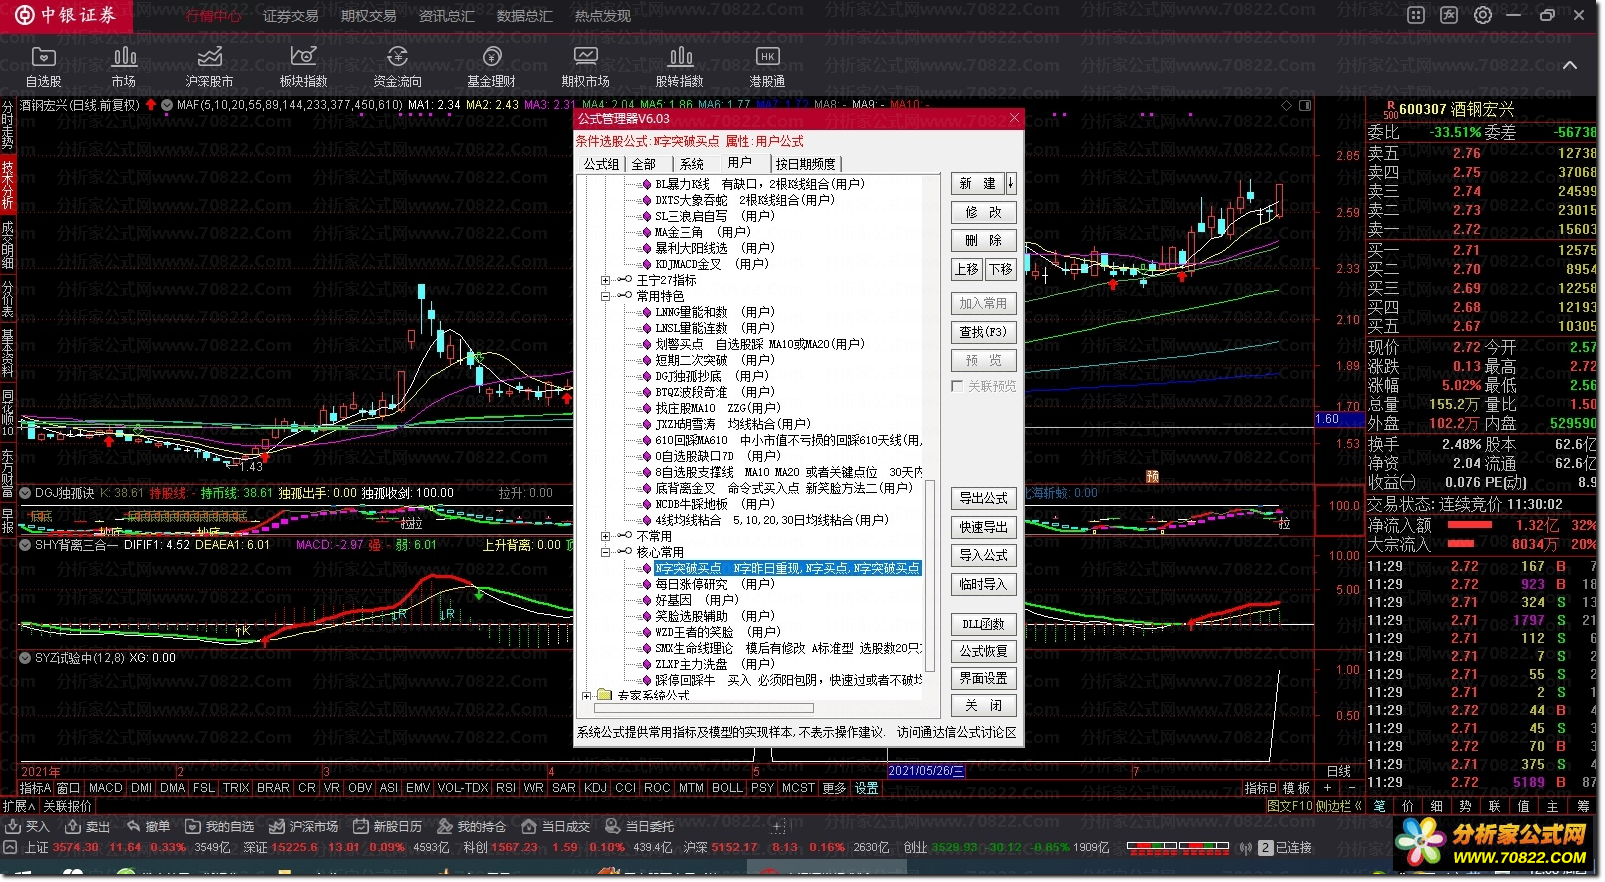Screen dimensions: 1605x882
Task: Collapse the DGJ独孤决 indicator pane
Action: [25, 493]
